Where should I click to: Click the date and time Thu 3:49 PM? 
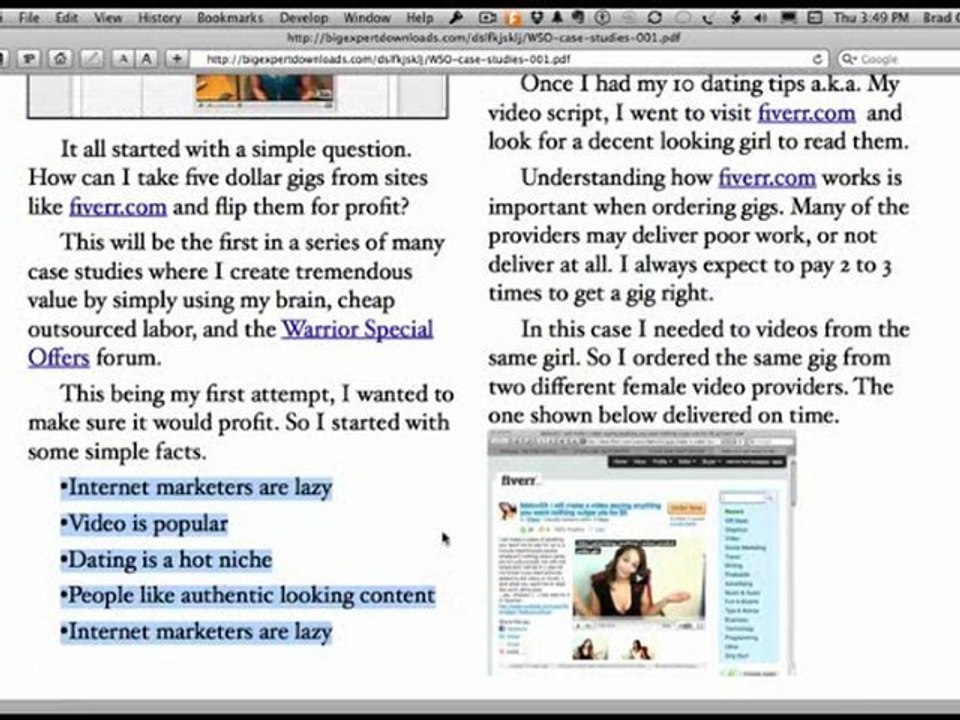871,18
